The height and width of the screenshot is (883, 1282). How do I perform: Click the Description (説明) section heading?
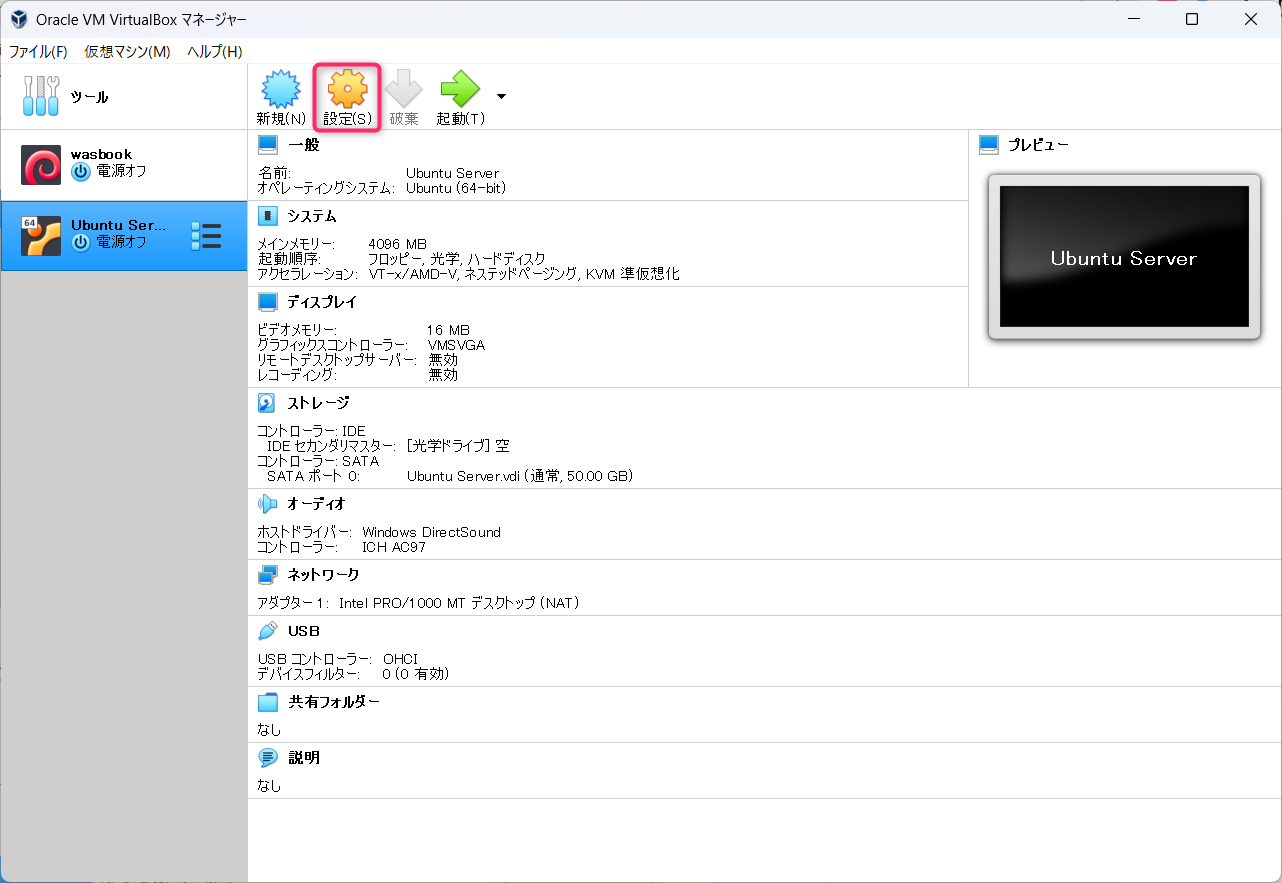[303, 758]
